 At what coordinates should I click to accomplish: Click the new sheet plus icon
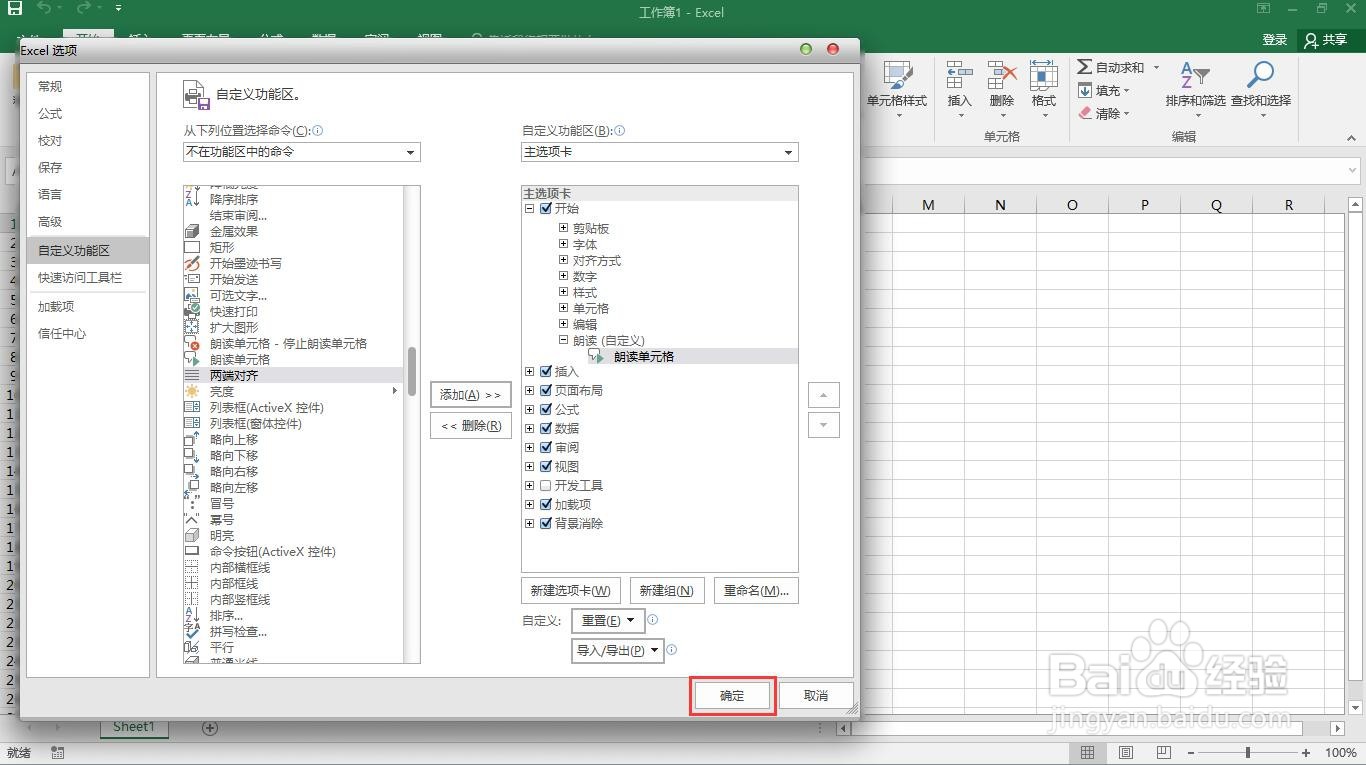(210, 728)
